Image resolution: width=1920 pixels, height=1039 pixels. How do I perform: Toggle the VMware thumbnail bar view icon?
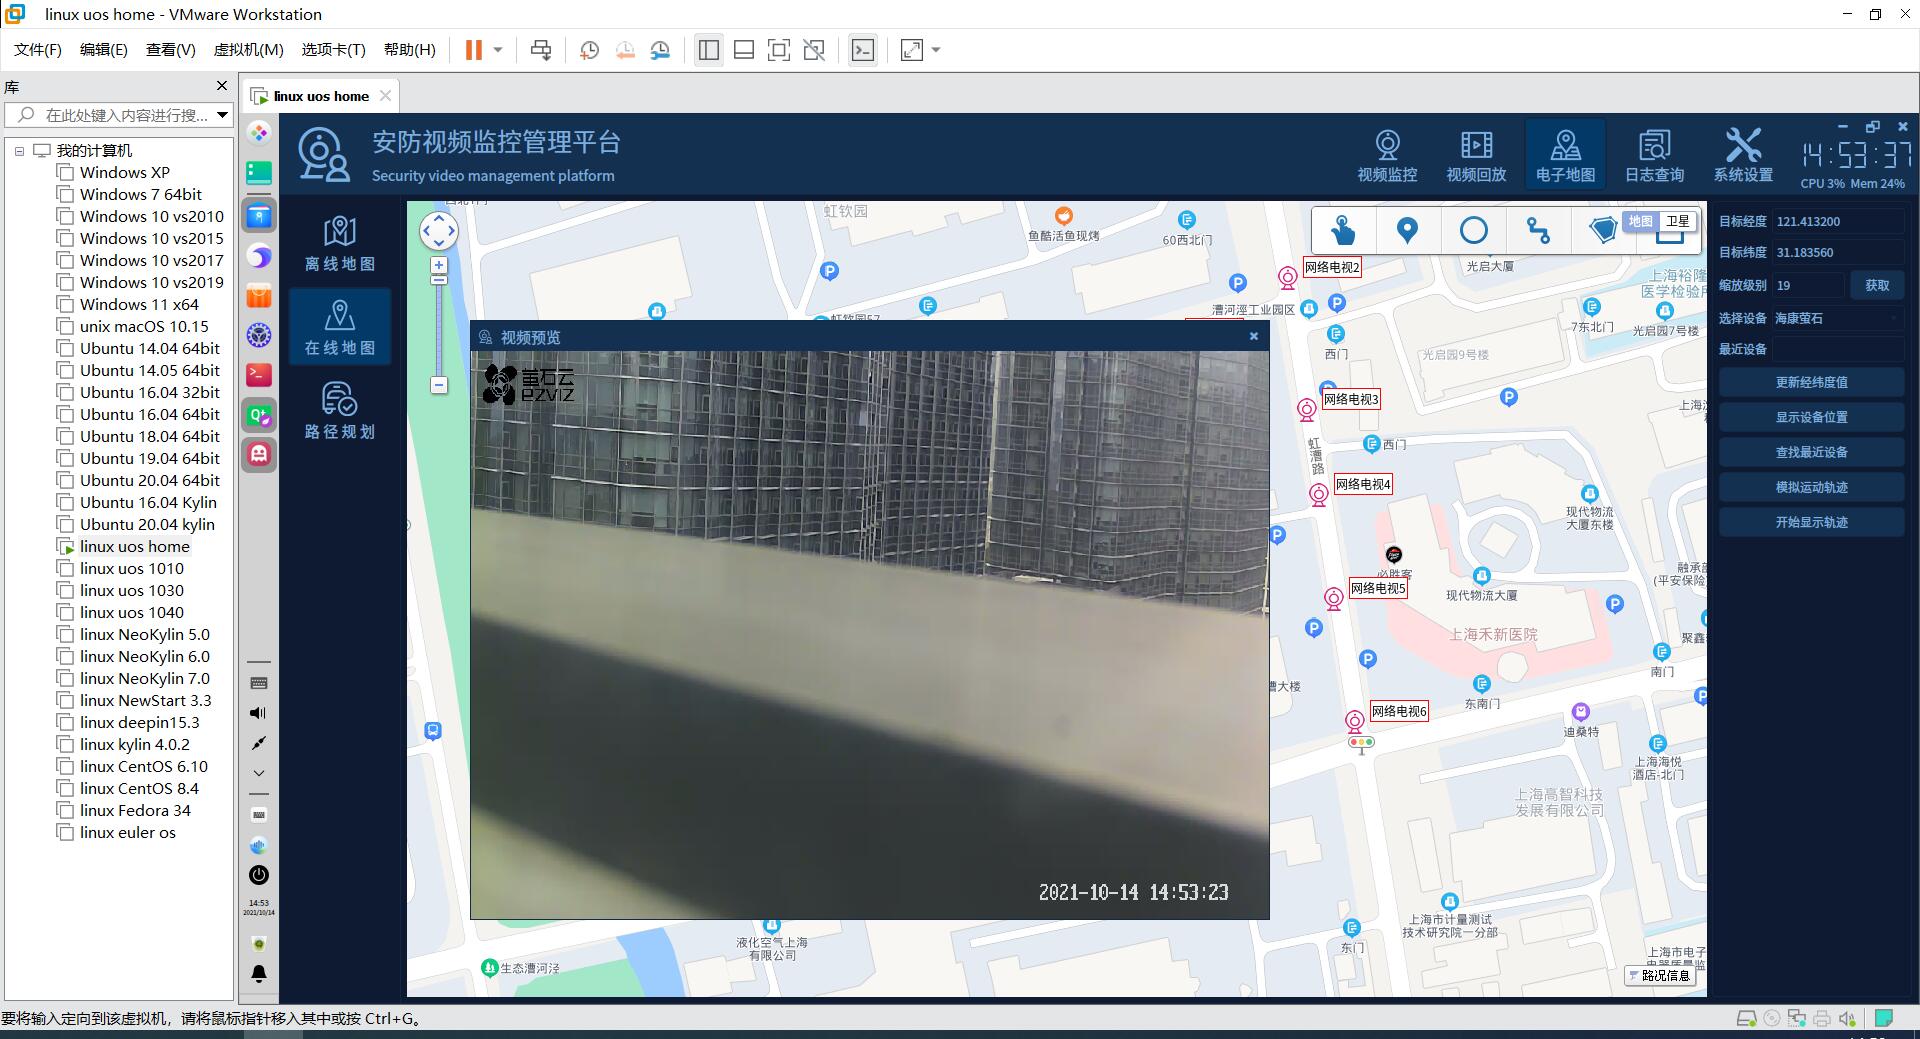[744, 50]
